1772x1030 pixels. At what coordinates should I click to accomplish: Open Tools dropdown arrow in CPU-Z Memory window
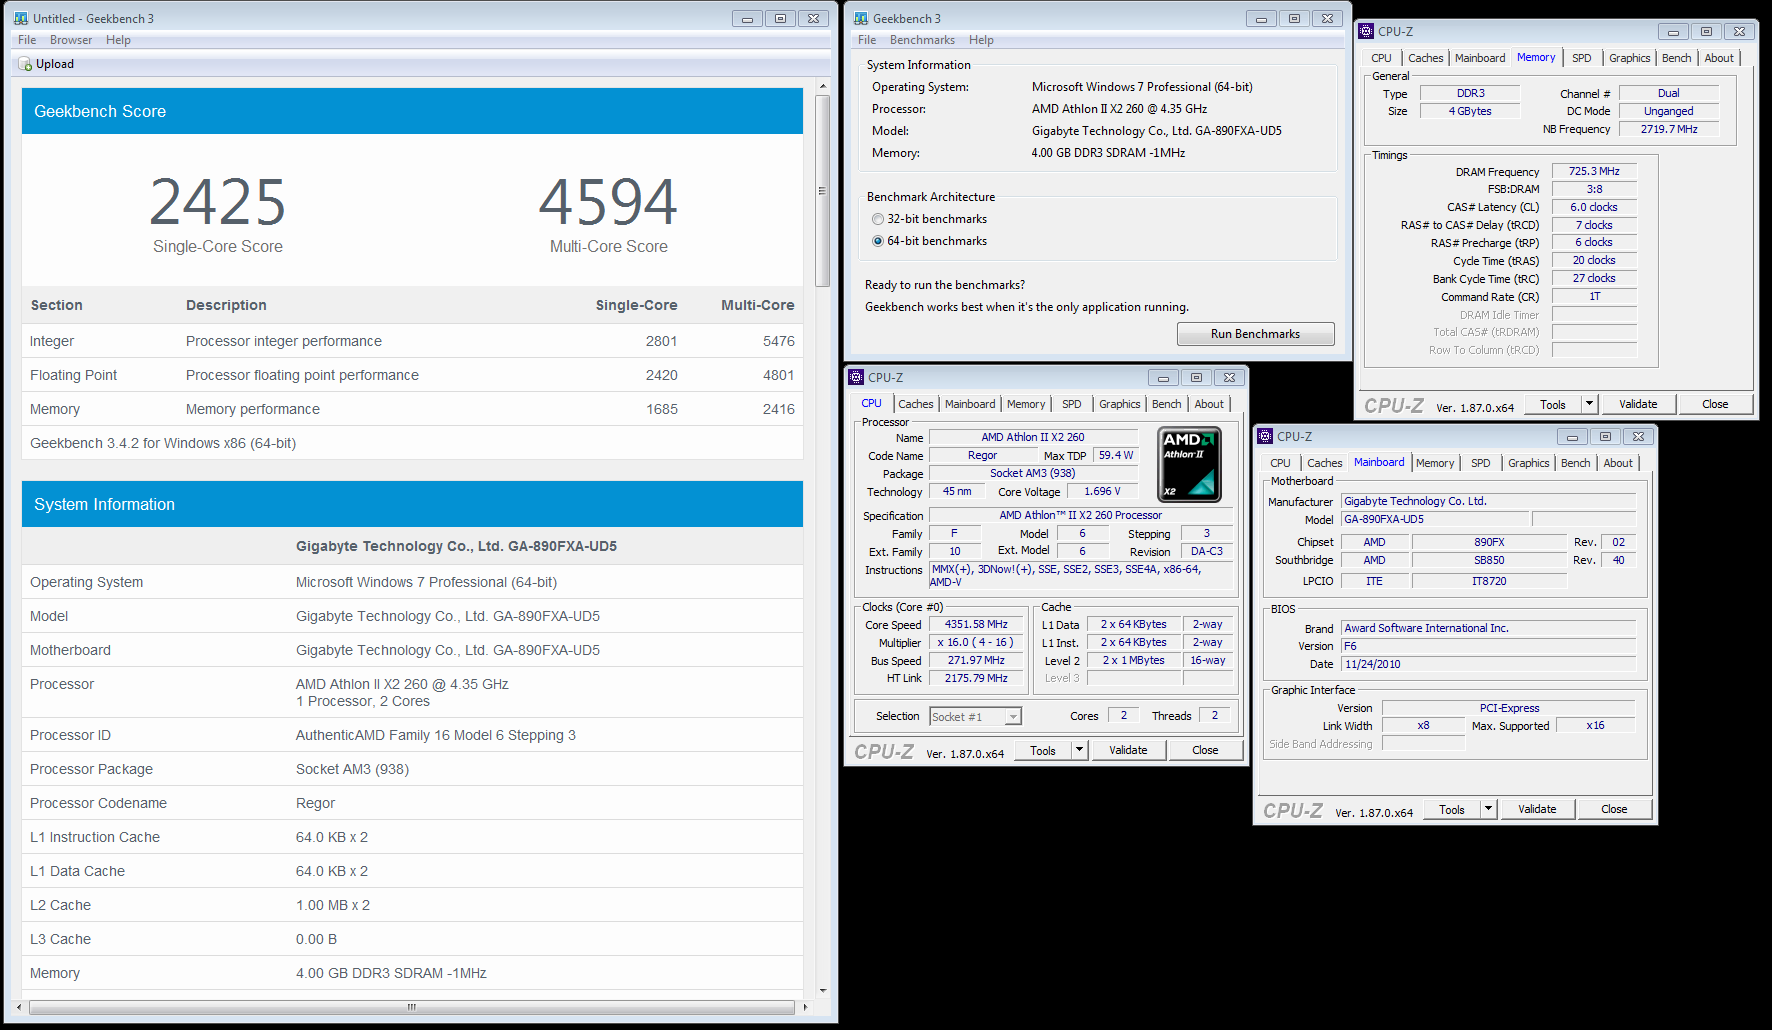click(x=1589, y=404)
